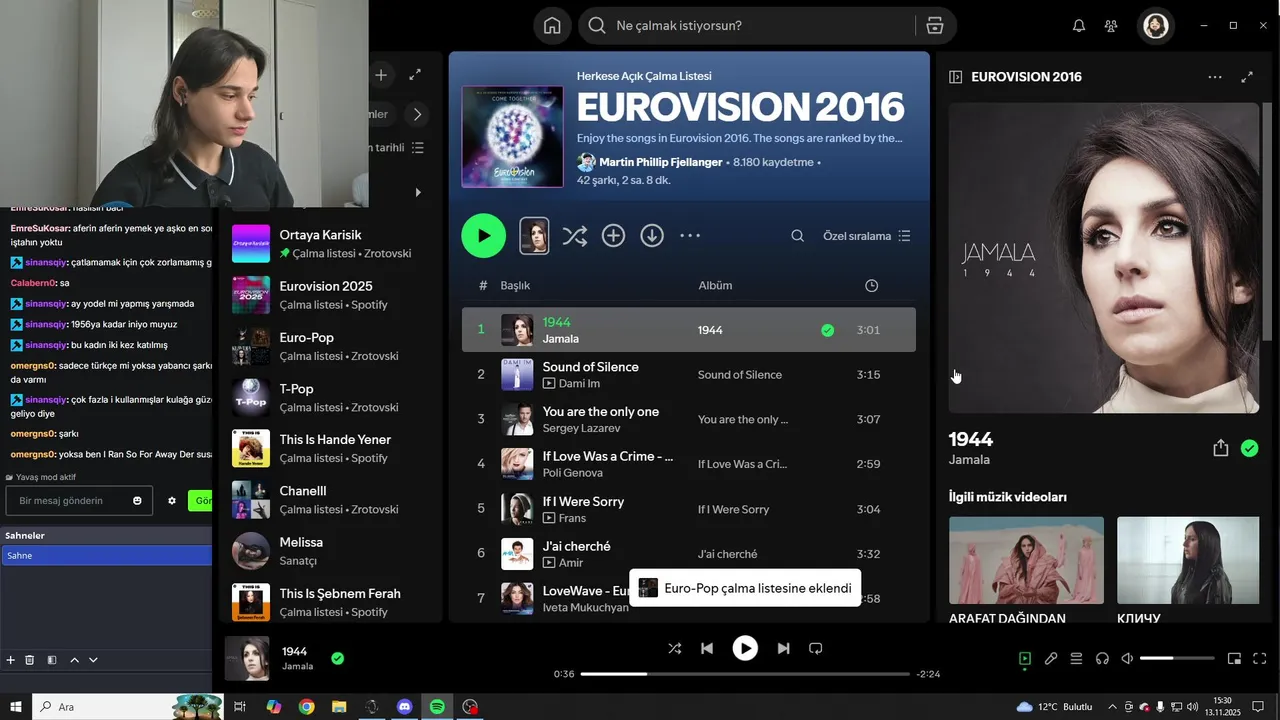Image resolution: width=1280 pixels, height=720 pixels.
Task: Add a new scene in Sahneler panel
Action: pyautogui.click(x=11, y=660)
